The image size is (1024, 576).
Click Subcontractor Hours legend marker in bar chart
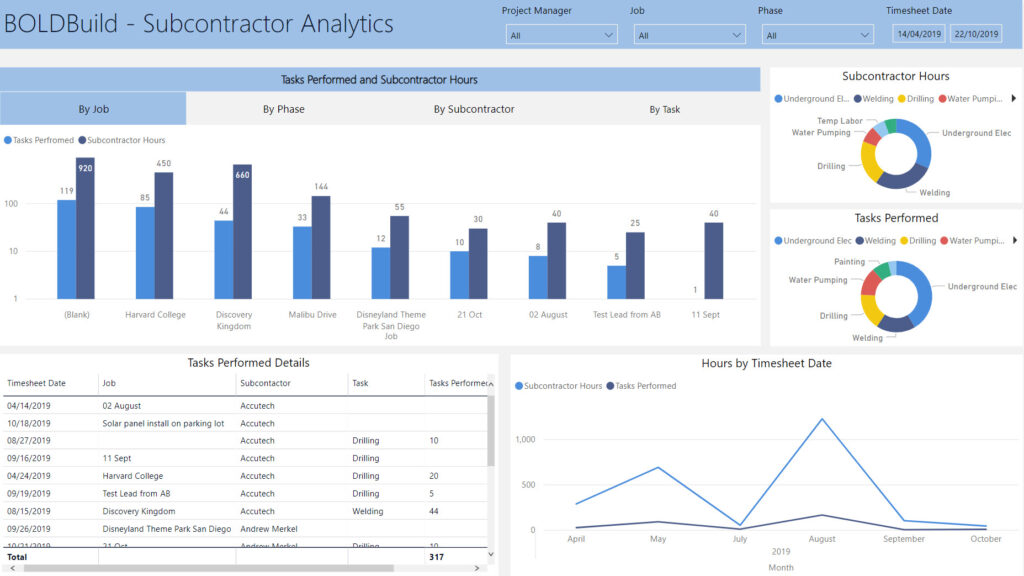point(81,141)
